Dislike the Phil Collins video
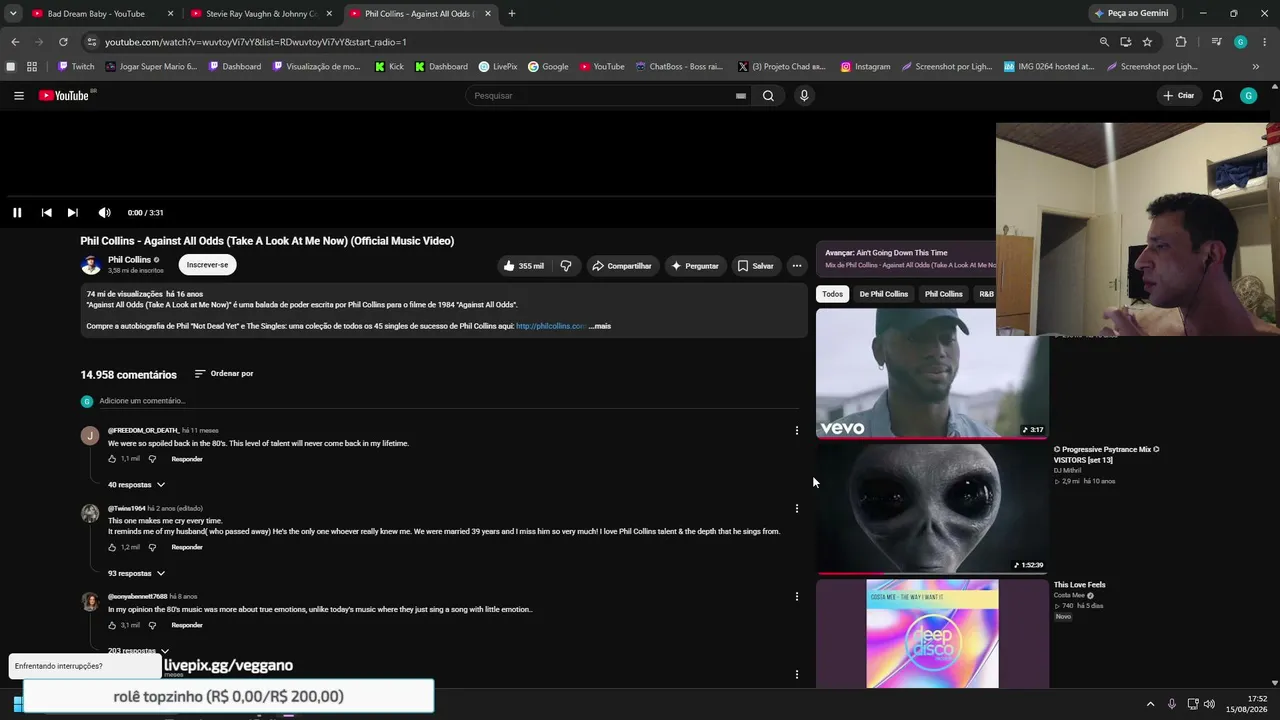Viewport: 1280px width, 720px height. 566,266
